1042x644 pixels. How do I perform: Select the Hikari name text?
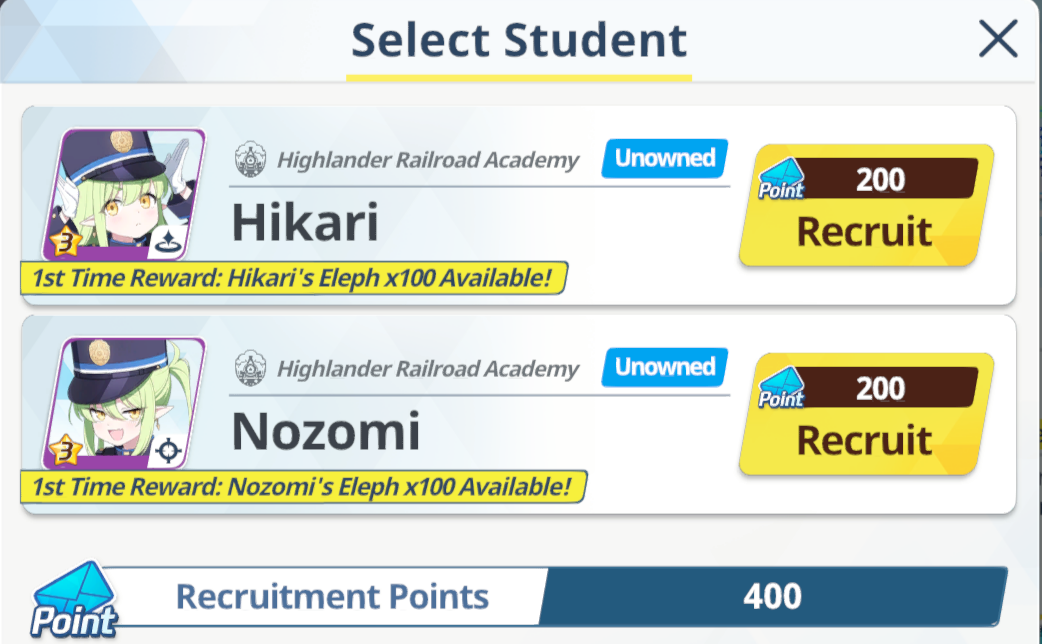[x=305, y=223]
